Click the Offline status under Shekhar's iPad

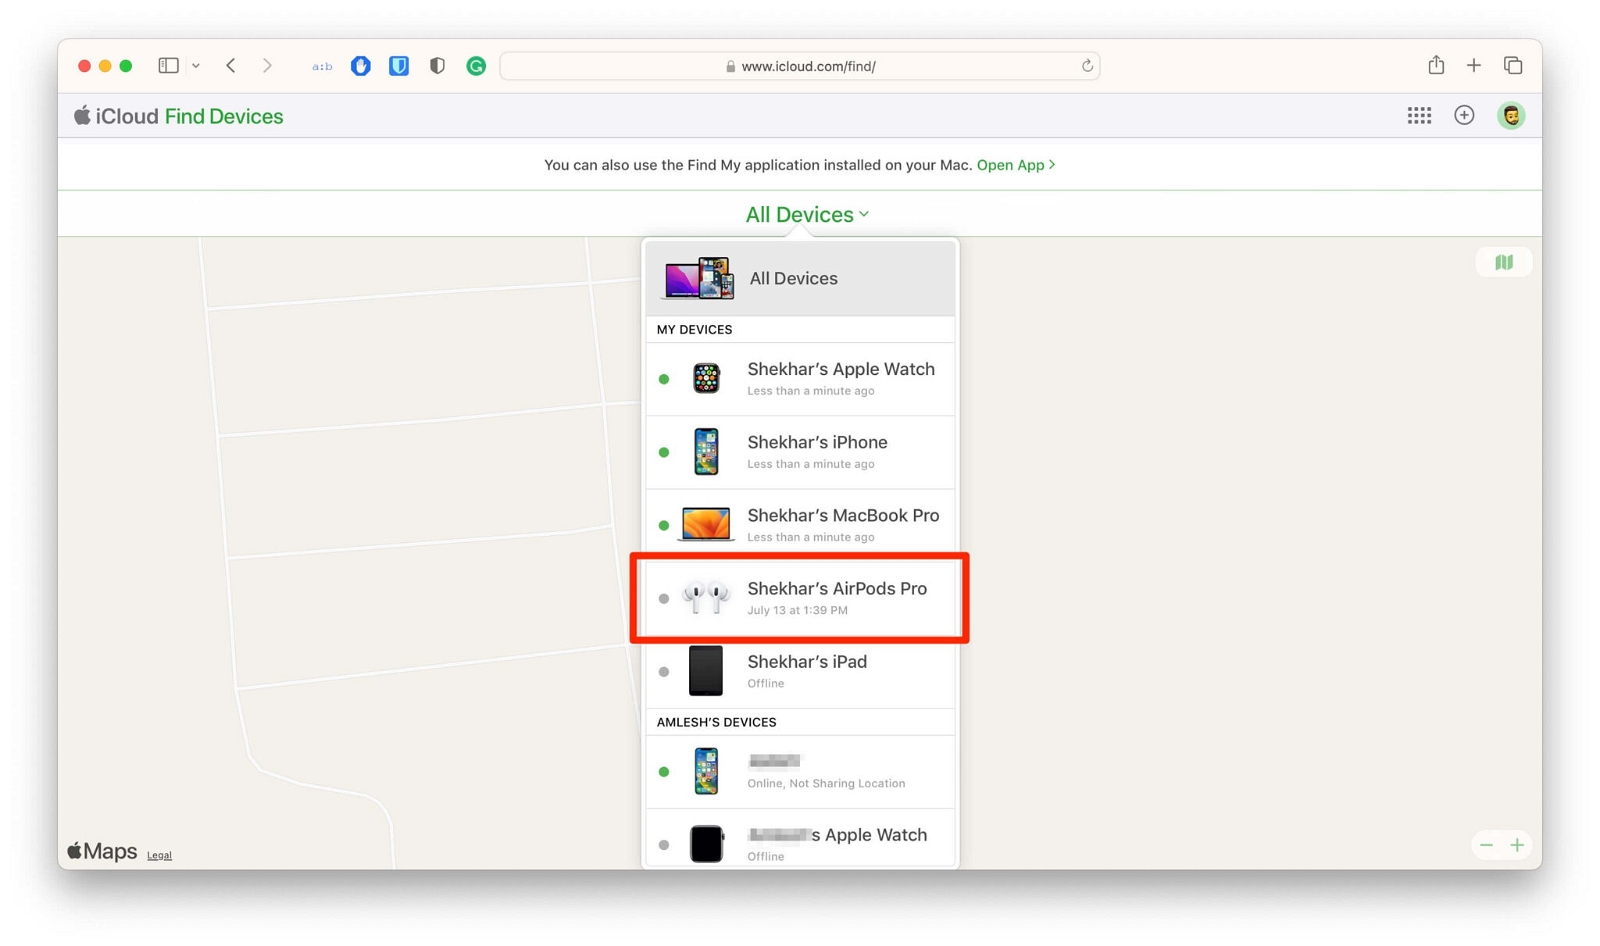click(765, 683)
